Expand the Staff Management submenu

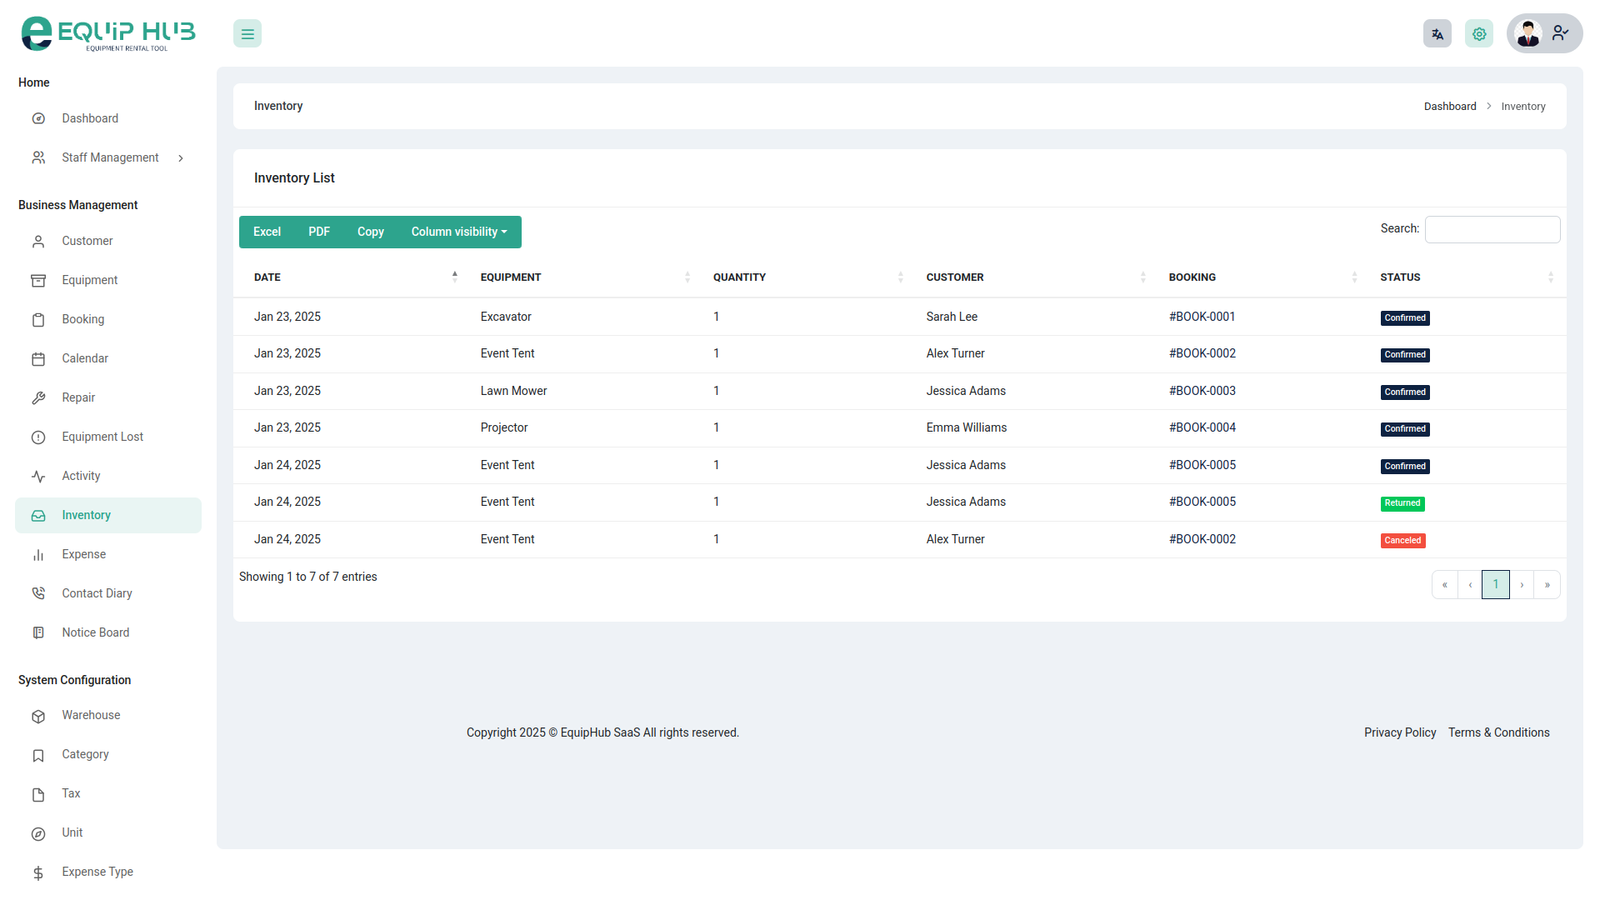point(109,158)
